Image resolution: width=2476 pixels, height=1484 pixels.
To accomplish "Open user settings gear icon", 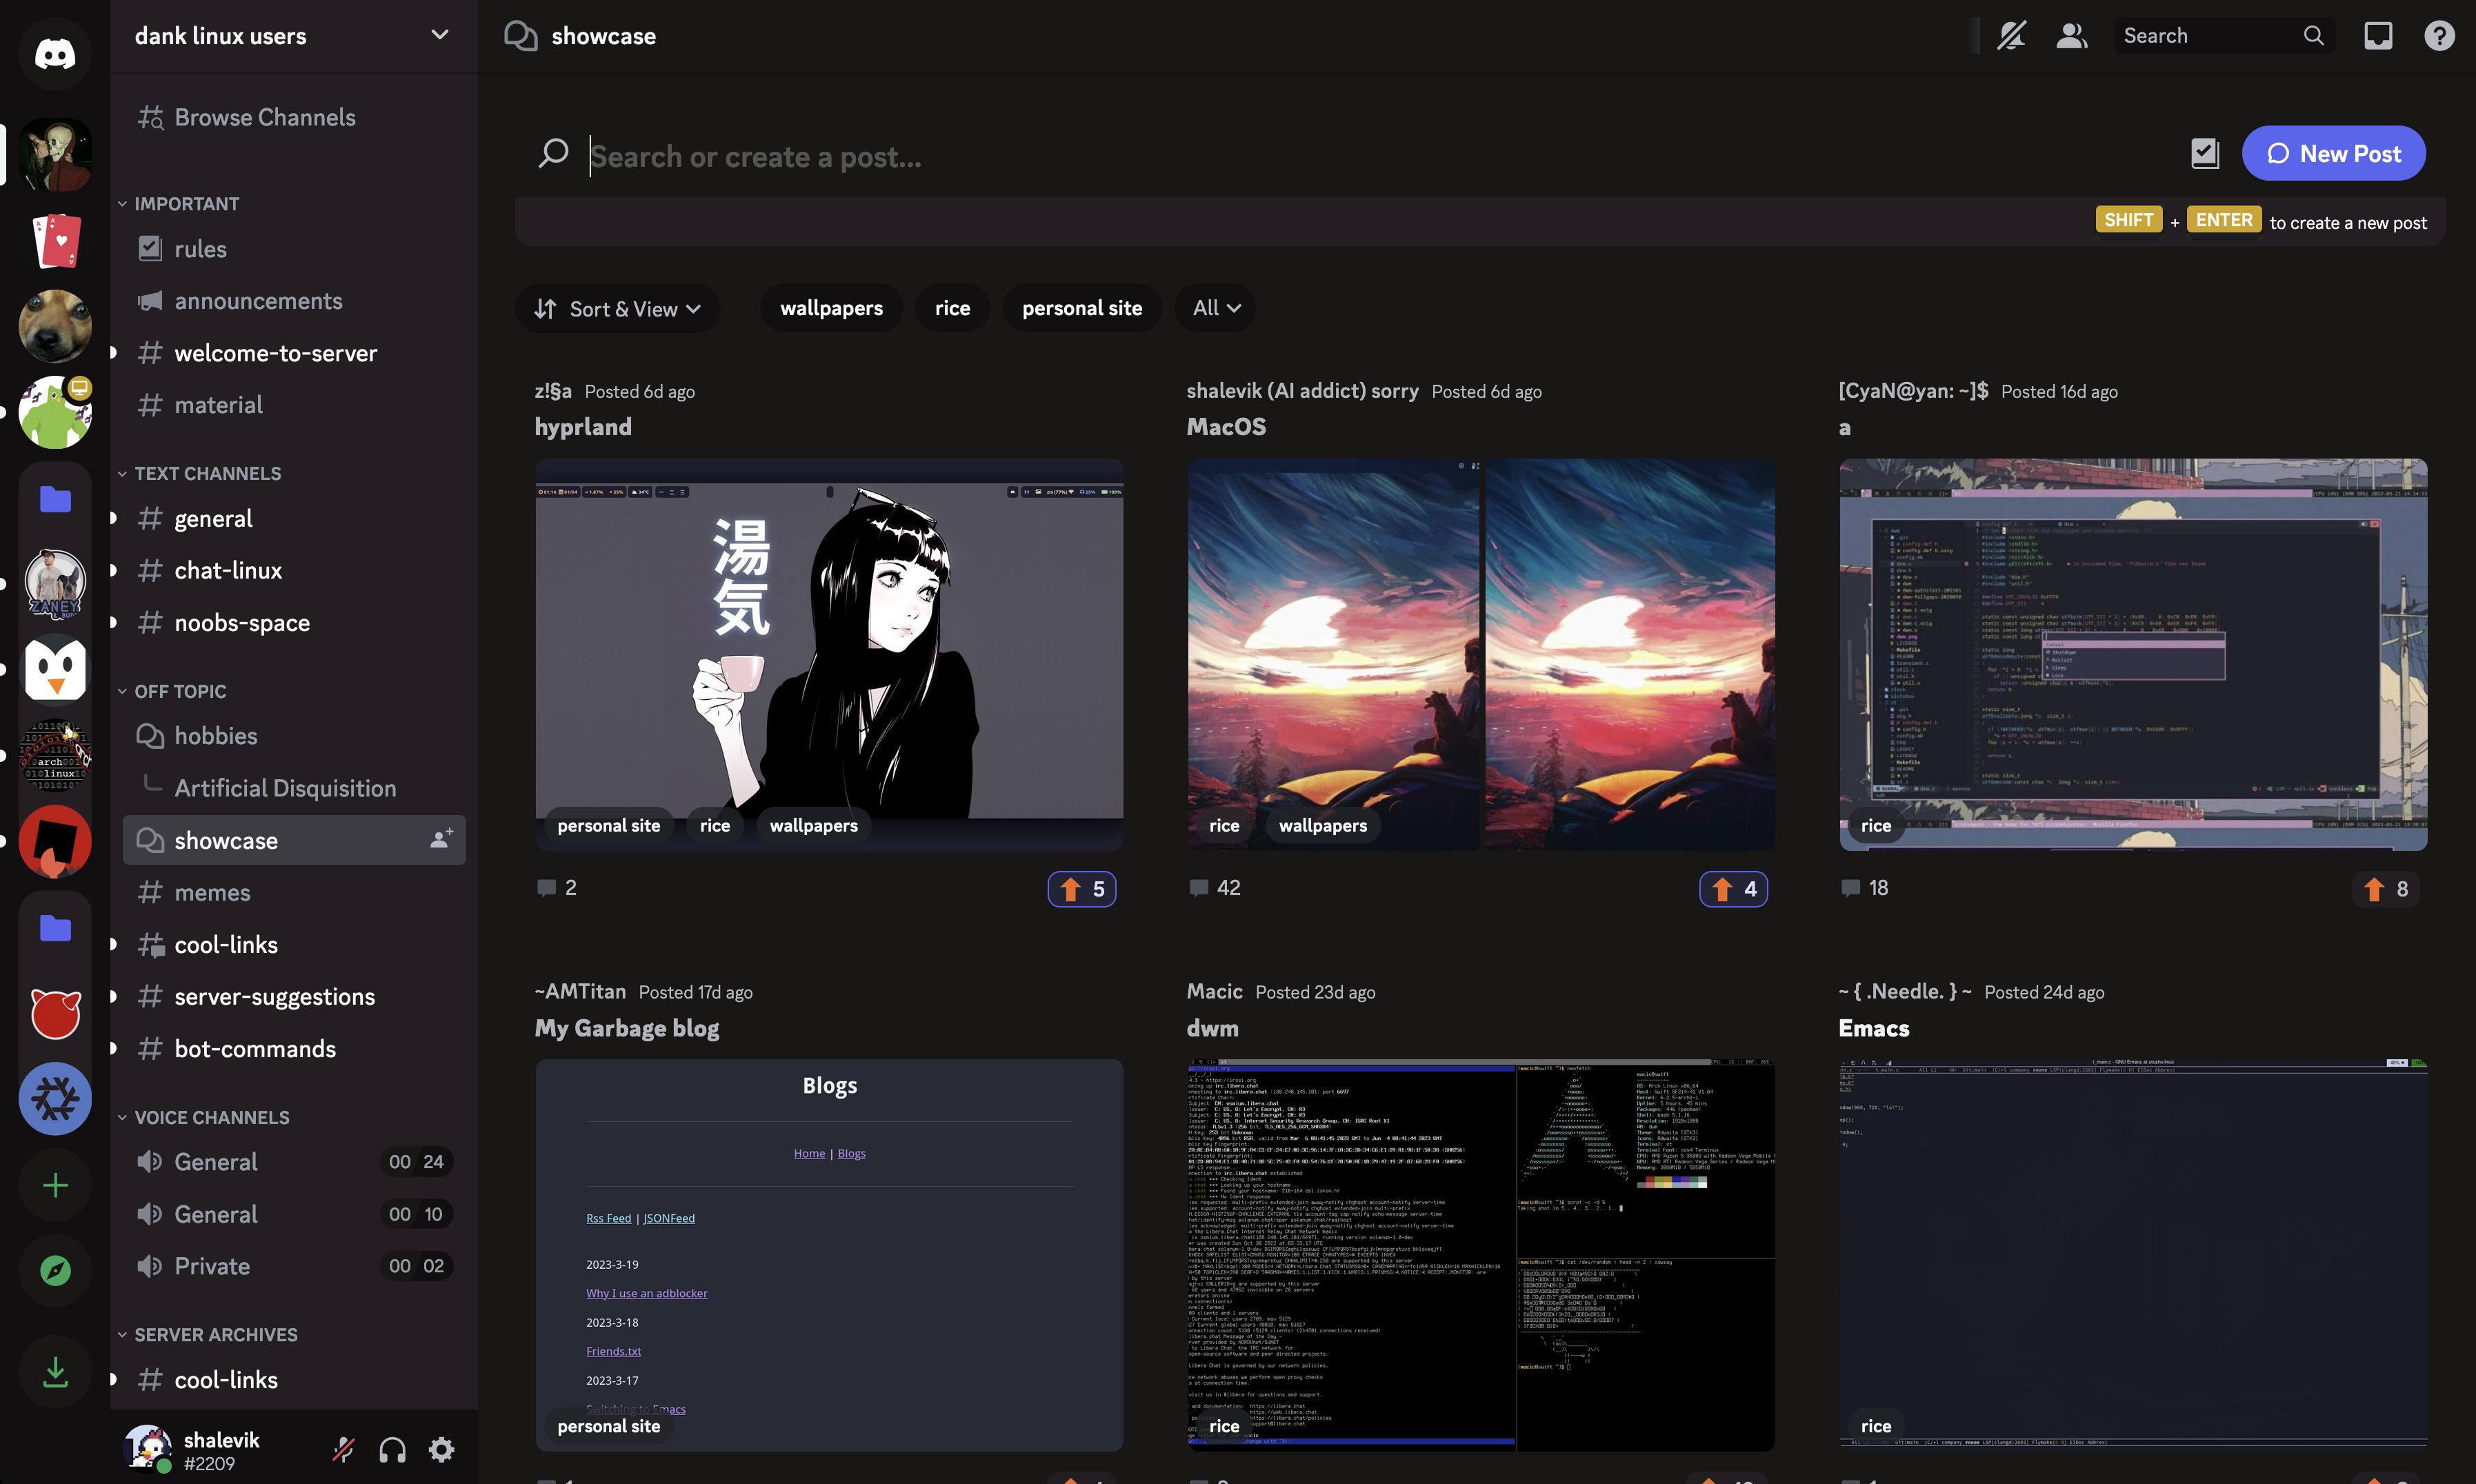I will (441, 1449).
